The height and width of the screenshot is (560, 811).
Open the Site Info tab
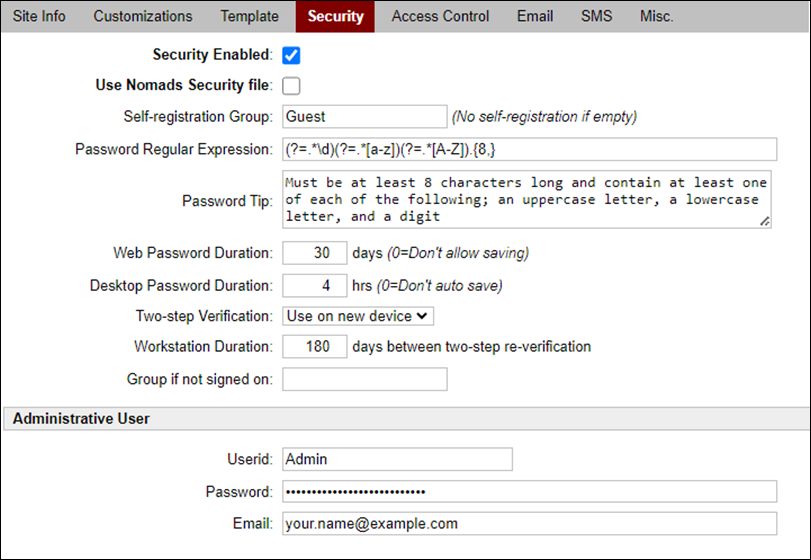pyautogui.click(x=40, y=16)
